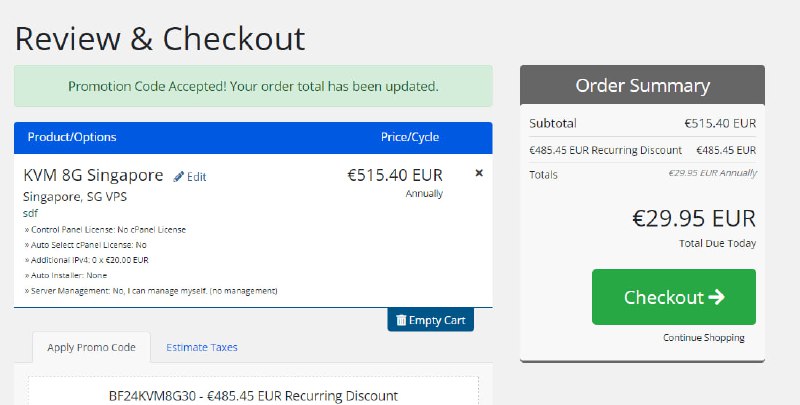Click the trash can icon on Empty Cart
The image size is (800, 405).
pyautogui.click(x=401, y=320)
